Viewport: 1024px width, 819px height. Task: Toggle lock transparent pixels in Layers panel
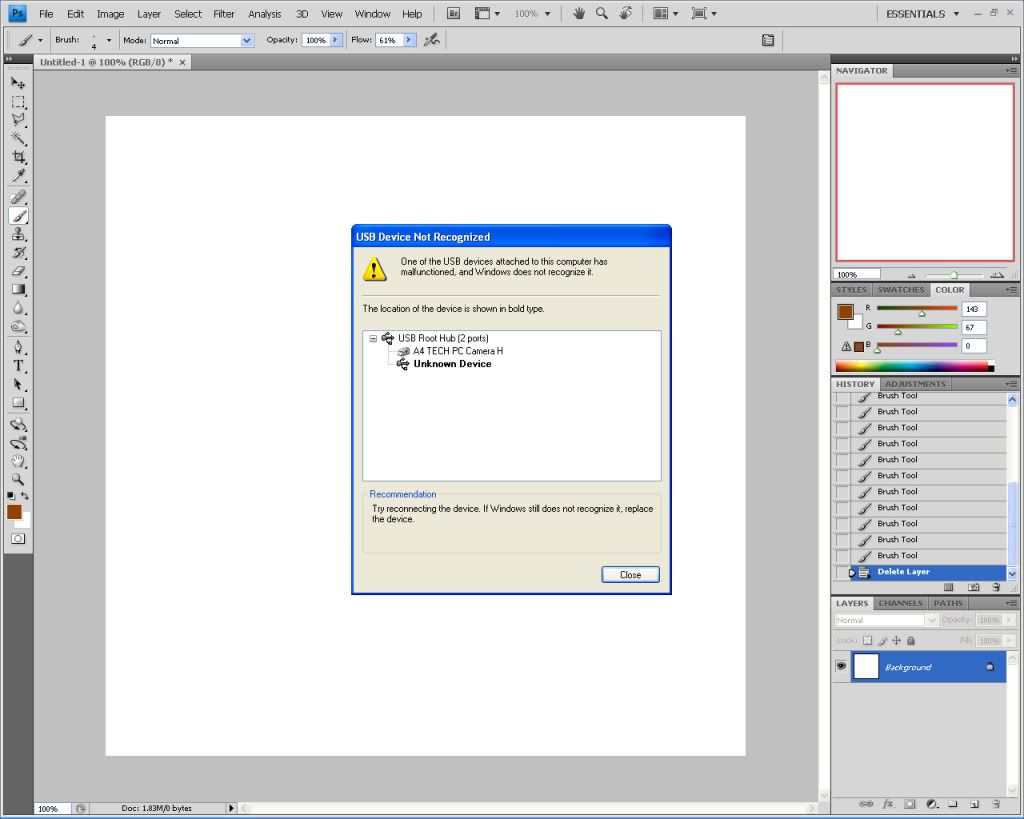click(867, 641)
